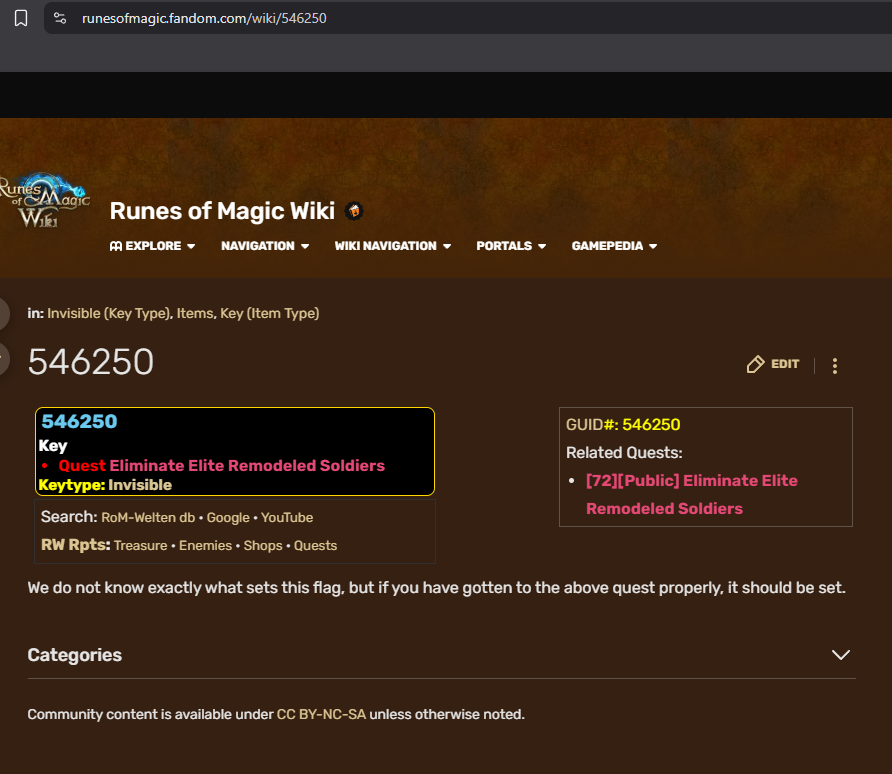Open the site information icon in address bar
Image resolution: width=892 pixels, height=774 pixels.
click(x=60, y=18)
